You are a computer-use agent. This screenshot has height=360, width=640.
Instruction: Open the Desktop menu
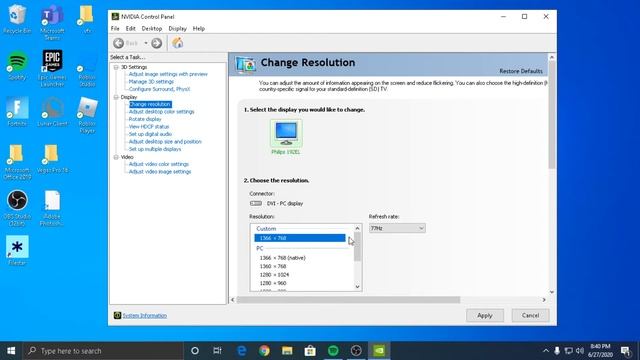[152, 29]
